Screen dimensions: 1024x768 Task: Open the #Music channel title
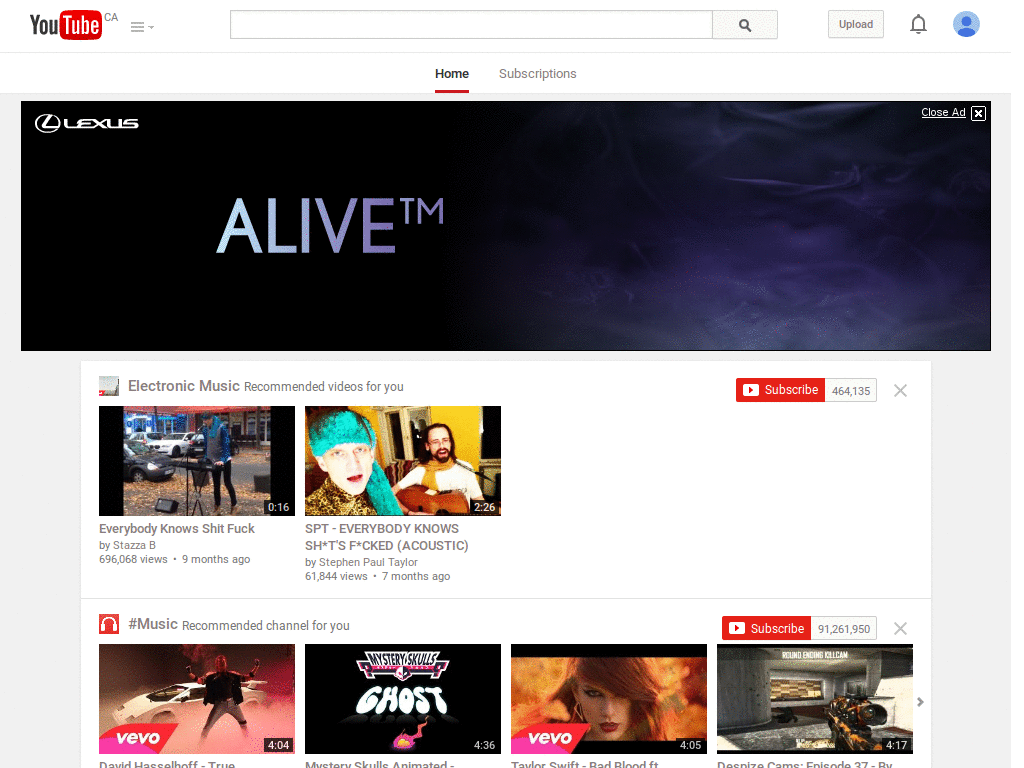pyautogui.click(x=153, y=624)
